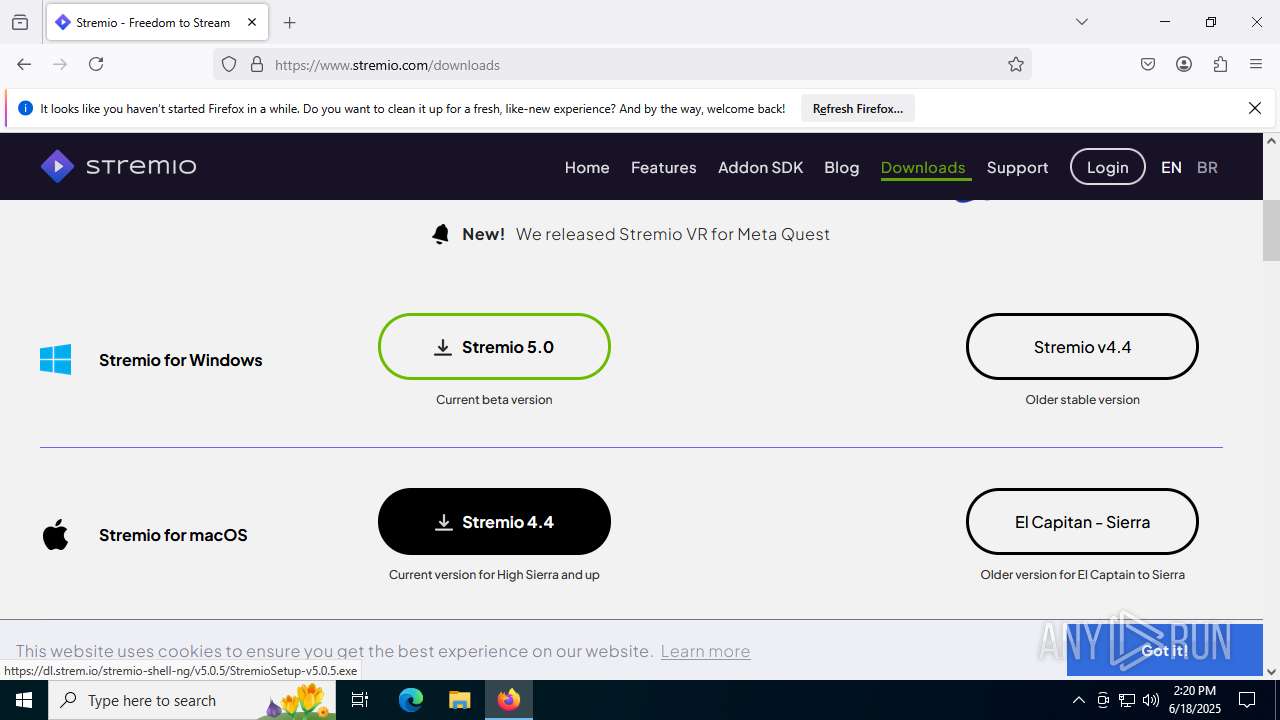
Task: Show hidden system tray icons
Action: [1078, 700]
